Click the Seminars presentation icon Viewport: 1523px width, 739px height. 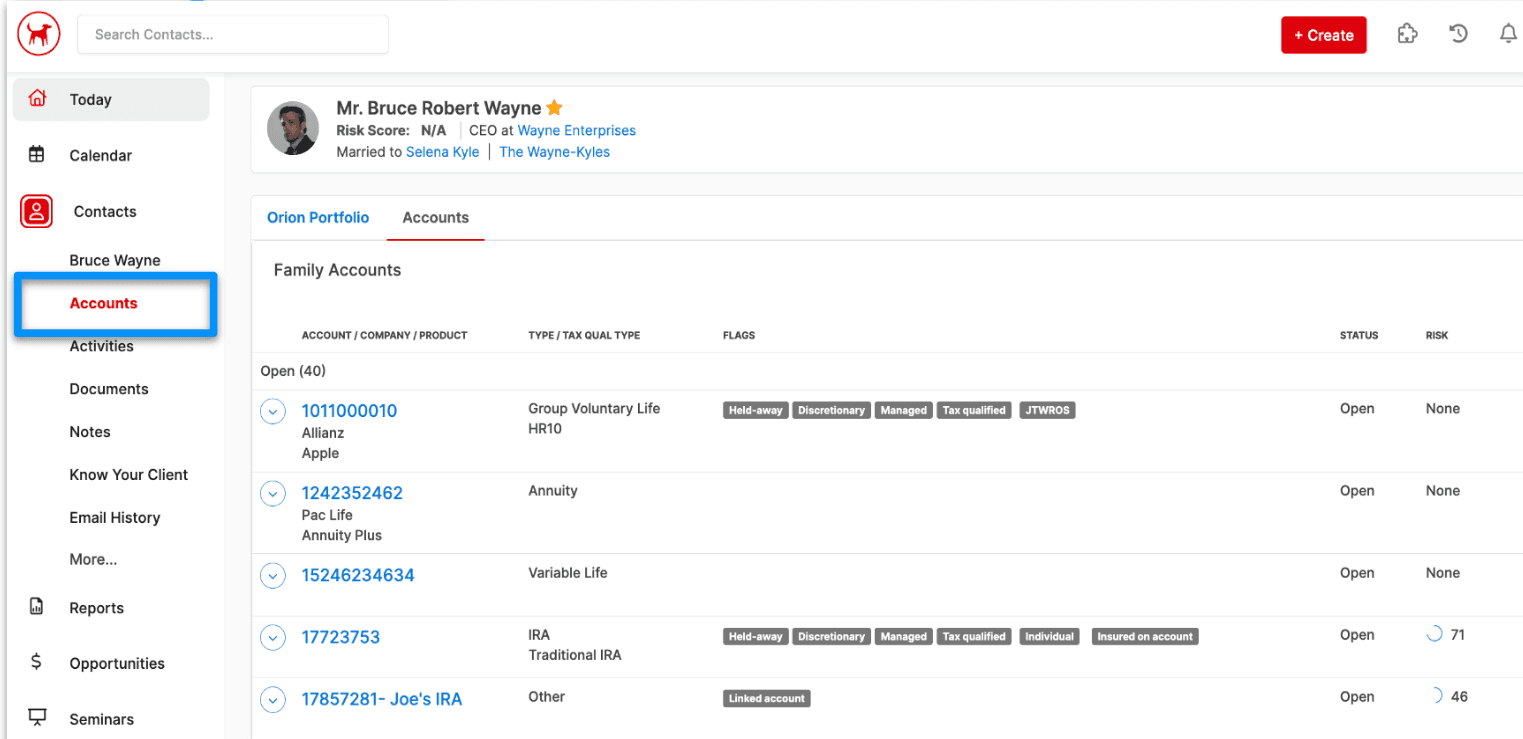[37, 717]
